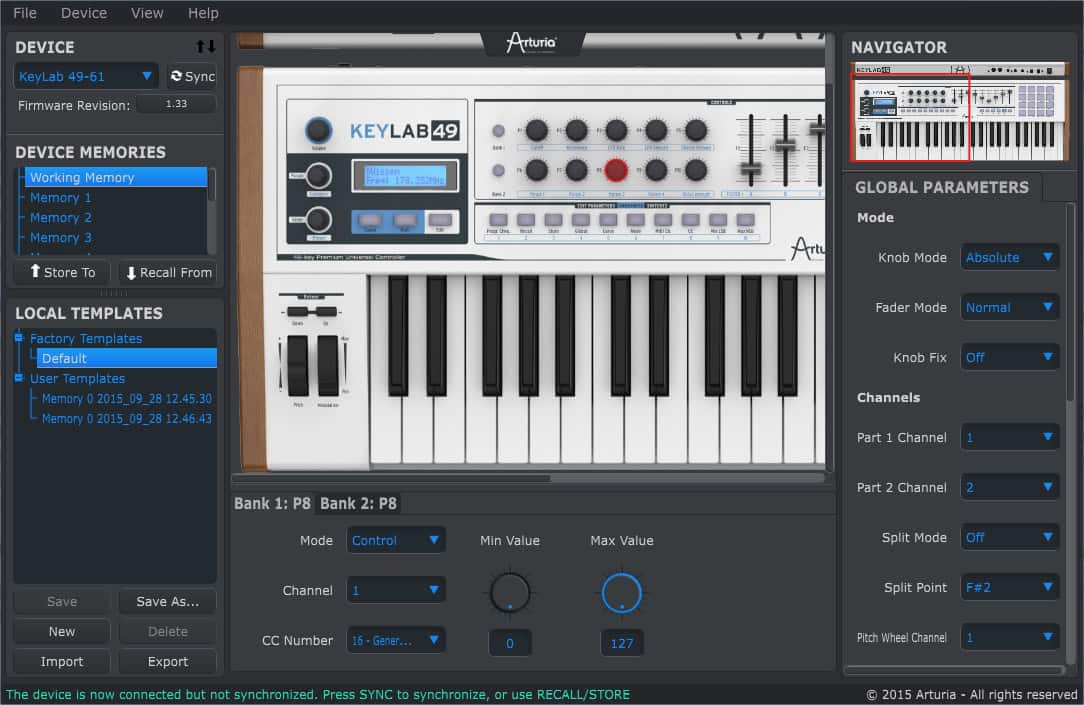This screenshot has height=705, width=1084.
Task: Collapse the User Templates tree
Action: coord(19,378)
